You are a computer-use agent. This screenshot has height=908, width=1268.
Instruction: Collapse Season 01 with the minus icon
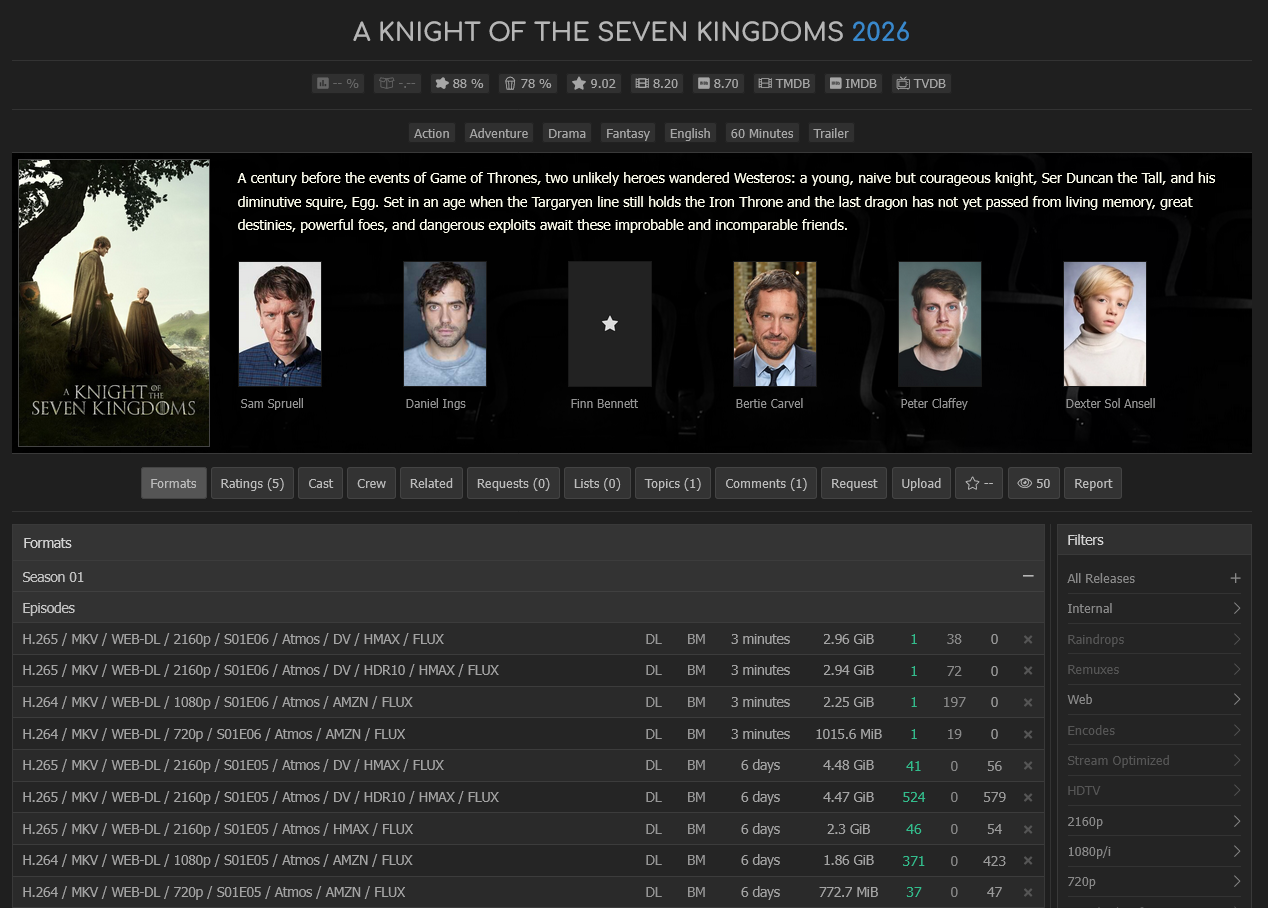click(x=1027, y=576)
